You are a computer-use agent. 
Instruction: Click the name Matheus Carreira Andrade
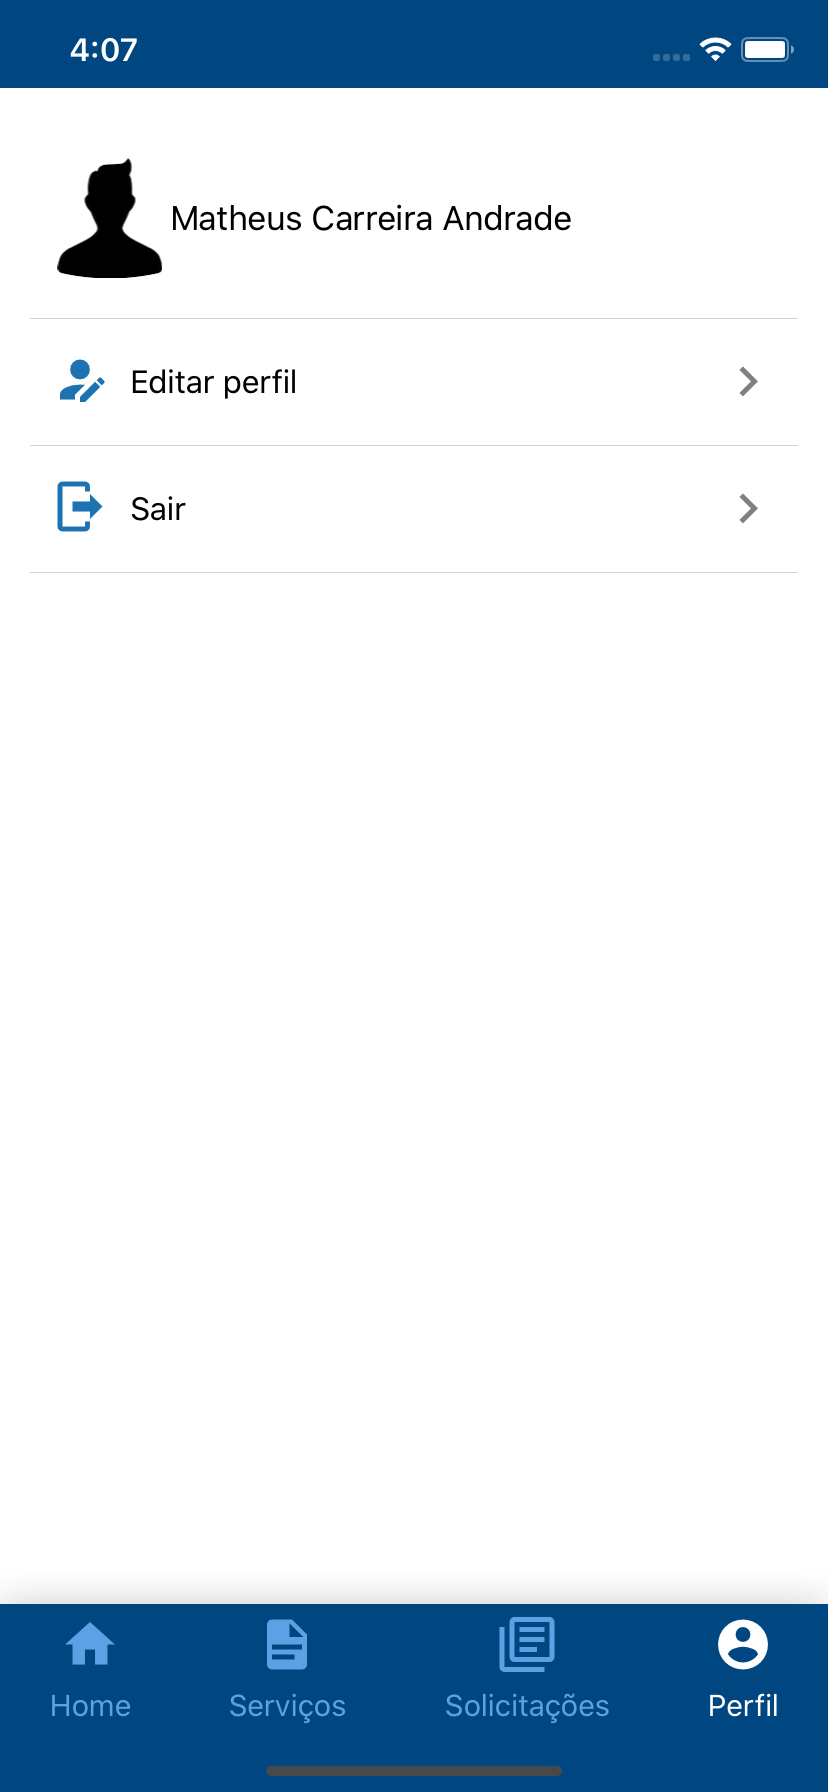(371, 218)
